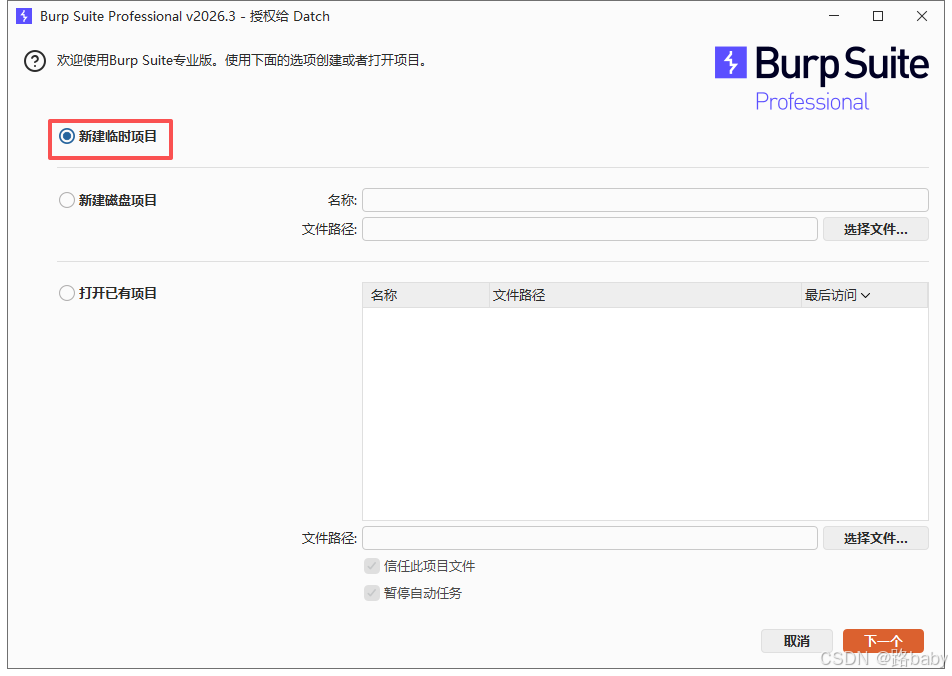Viewport: 952px width, 676px height.
Task: Select the 新建临时项目 radio button
Action: (x=67, y=137)
